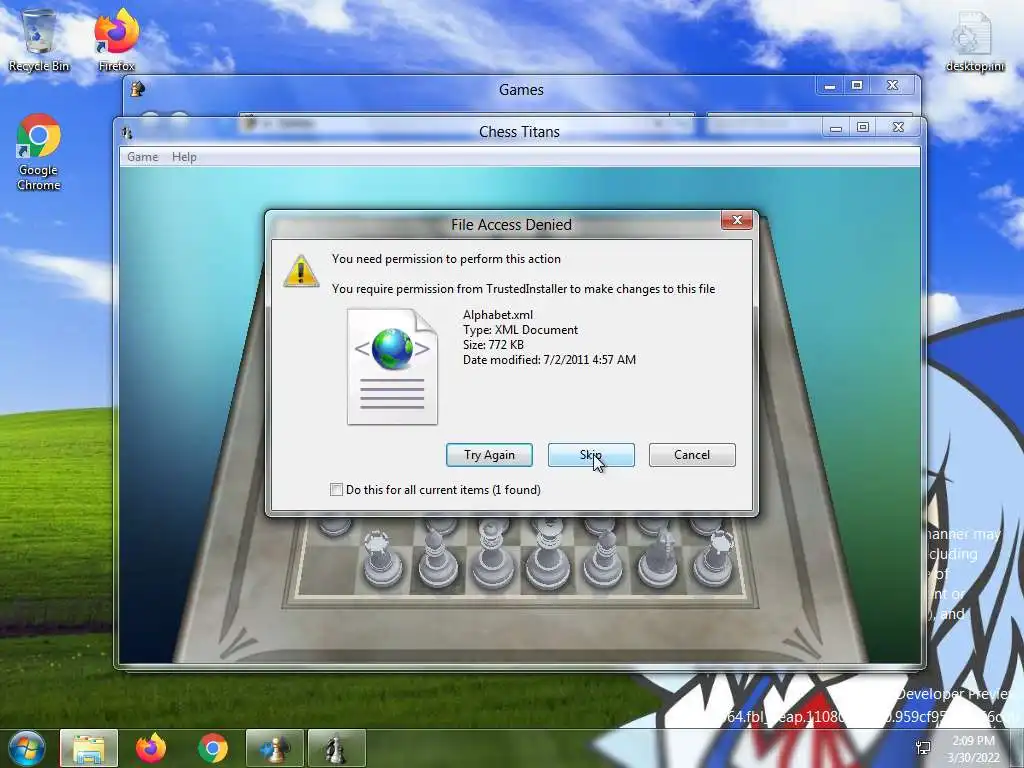Click the network tray icon
This screenshot has width=1024, height=768.
click(x=923, y=748)
